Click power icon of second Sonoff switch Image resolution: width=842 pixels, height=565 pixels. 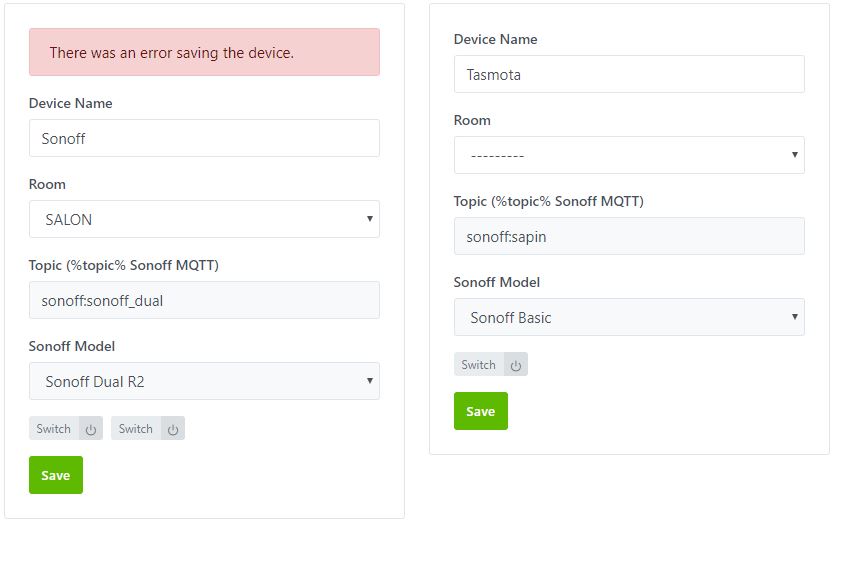pyautogui.click(x=173, y=429)
